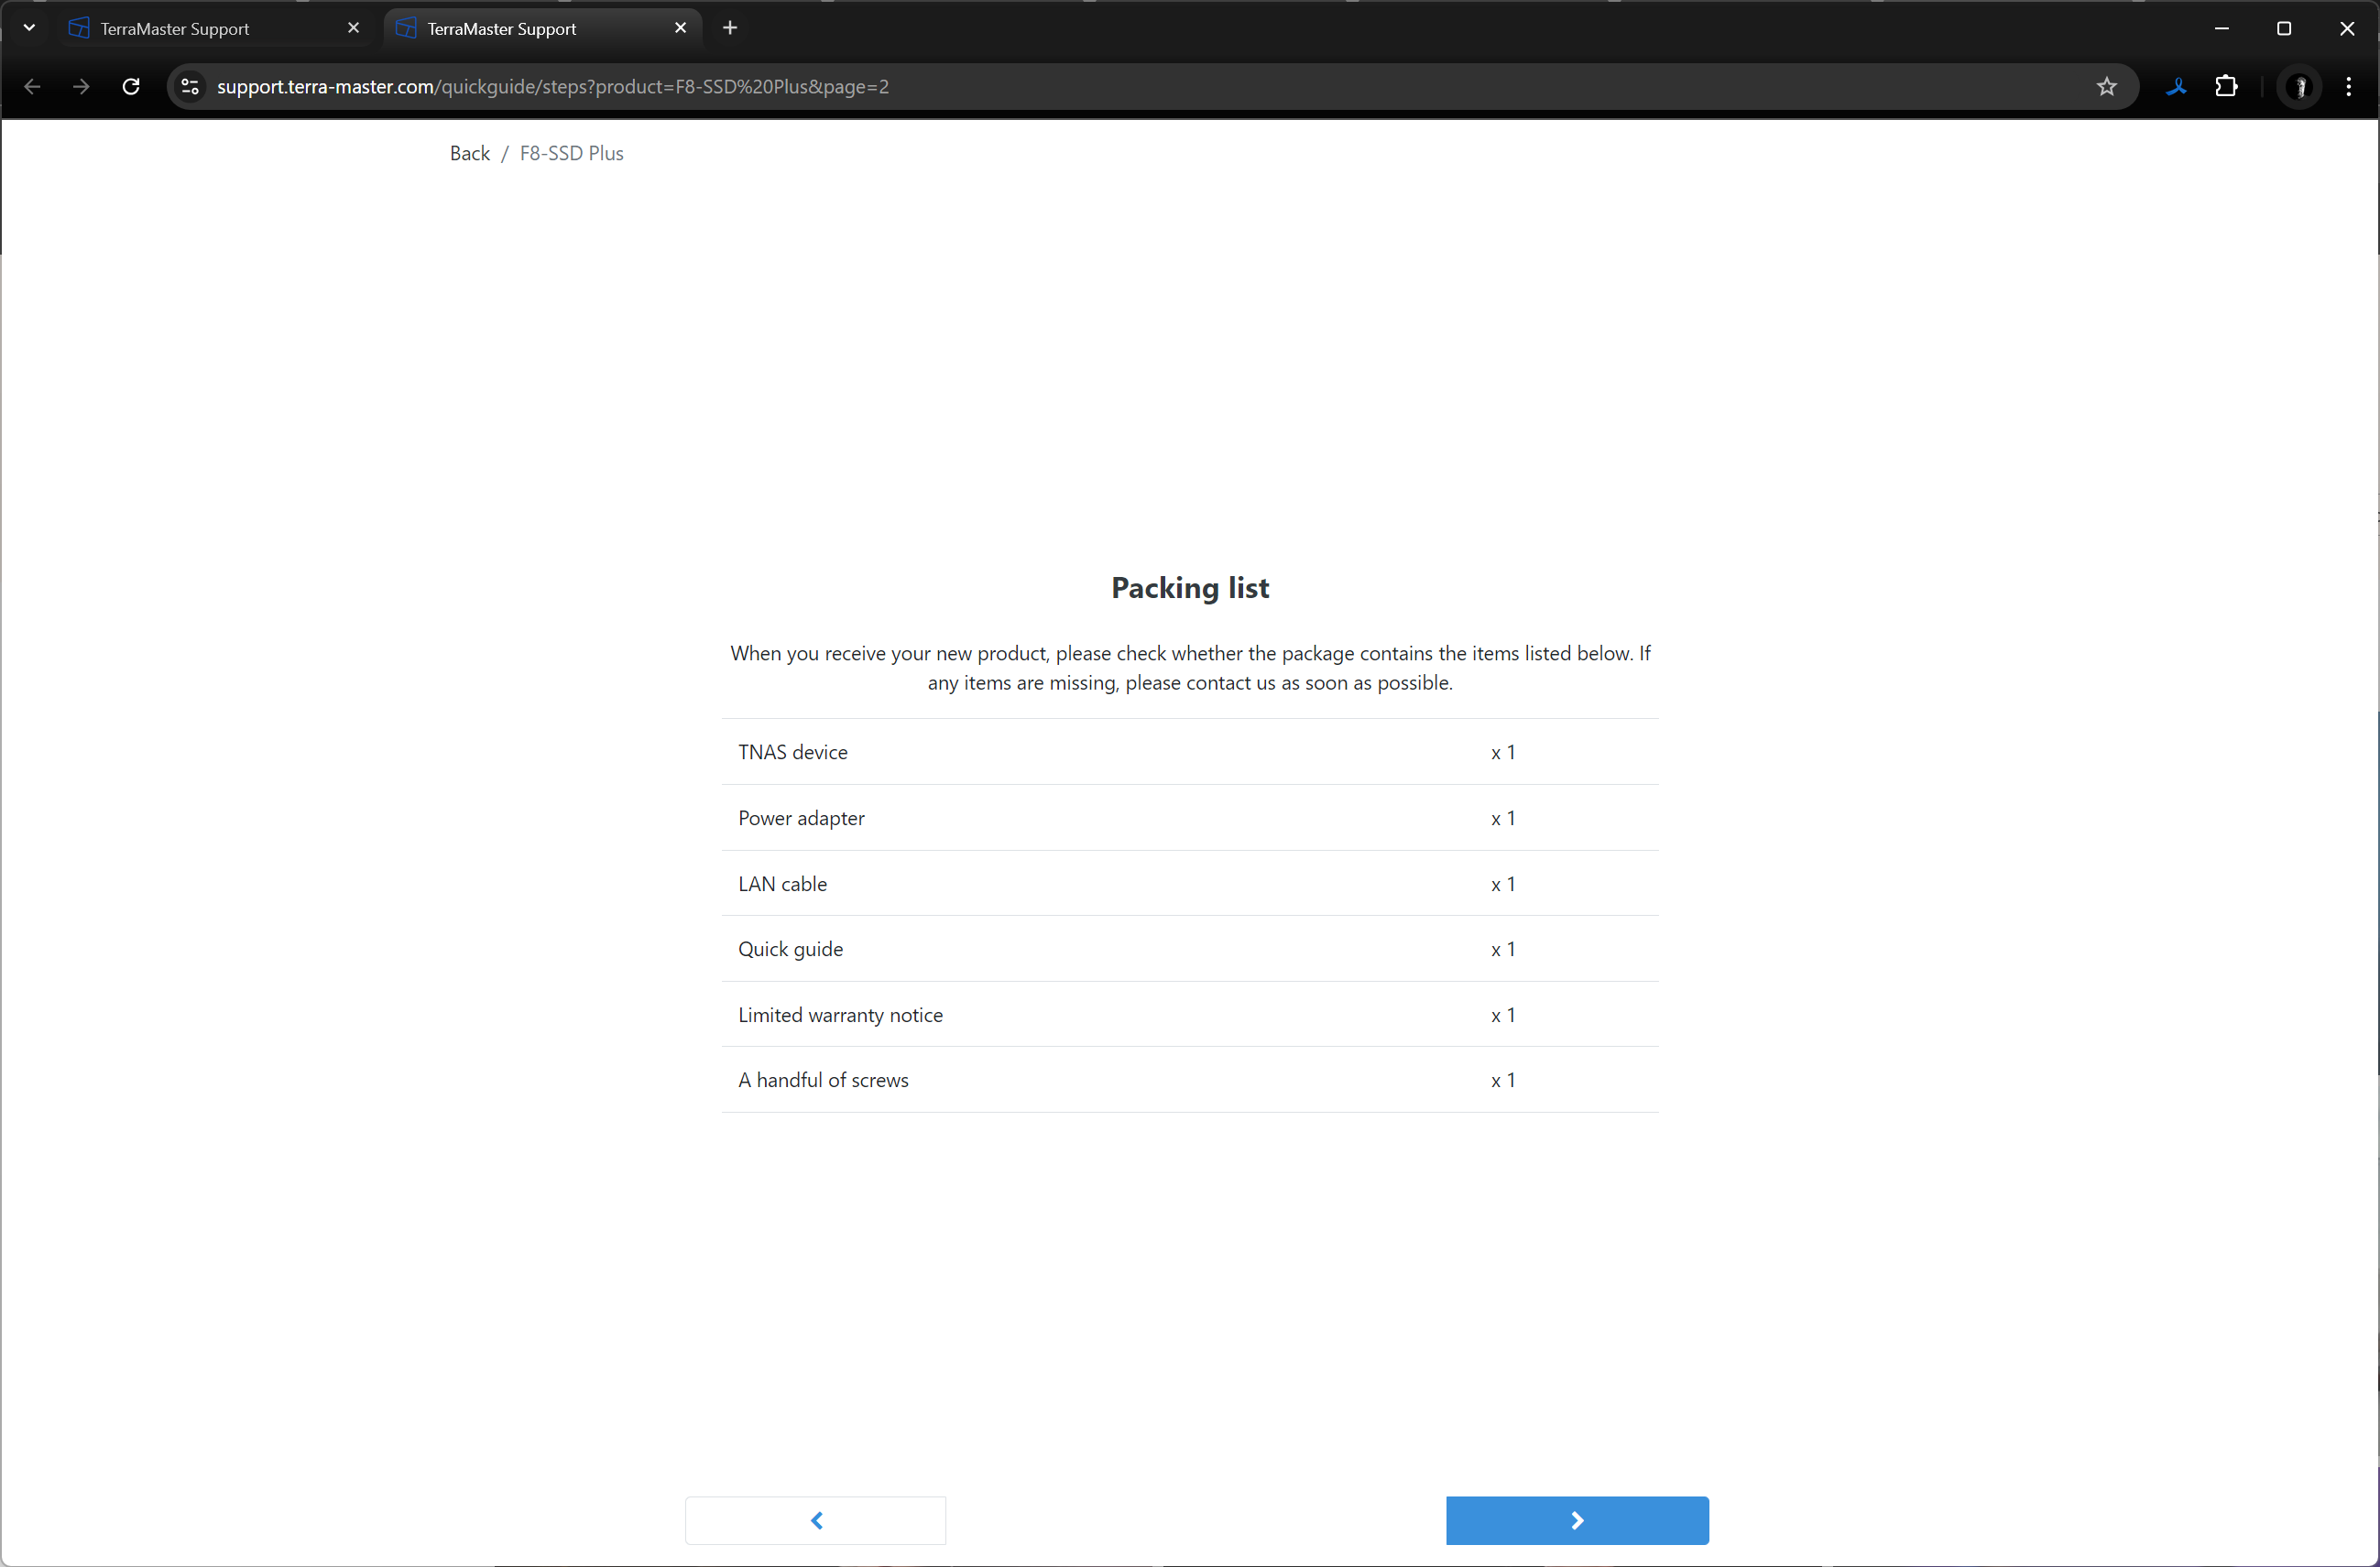Go to the previous quick guide page
Image resolution: width=2380 pixels, height=1567 pixels.
[815, 1520]
